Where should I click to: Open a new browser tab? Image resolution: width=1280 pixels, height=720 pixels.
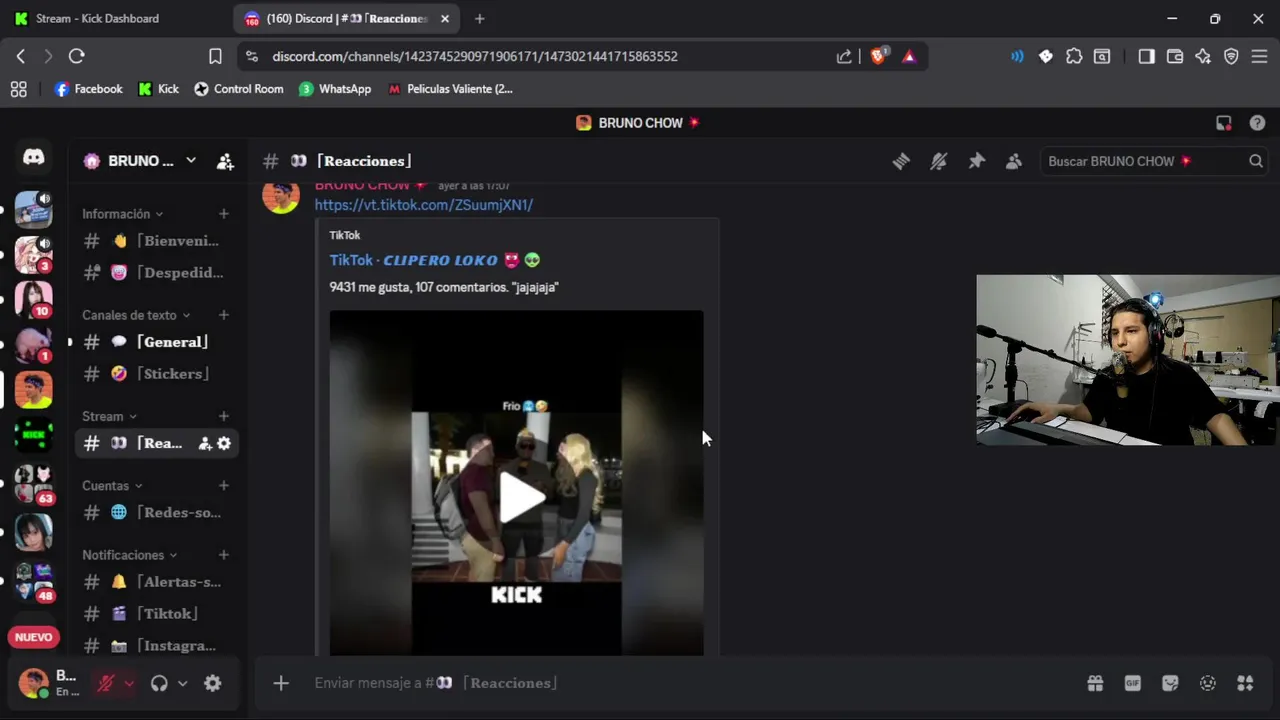click(480, 18)
